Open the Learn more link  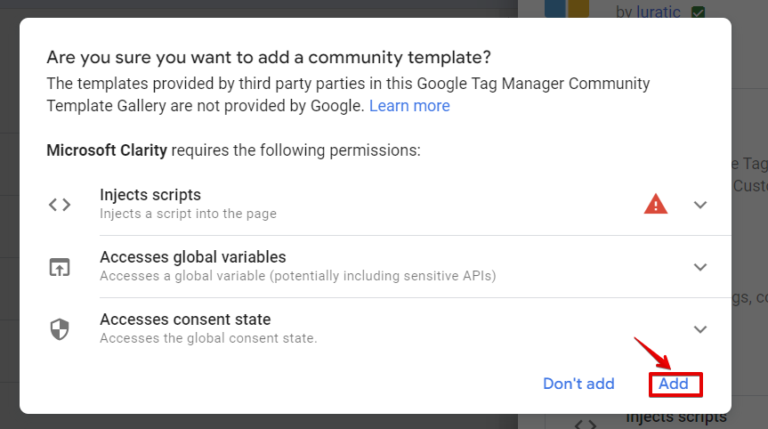[409, 106]
